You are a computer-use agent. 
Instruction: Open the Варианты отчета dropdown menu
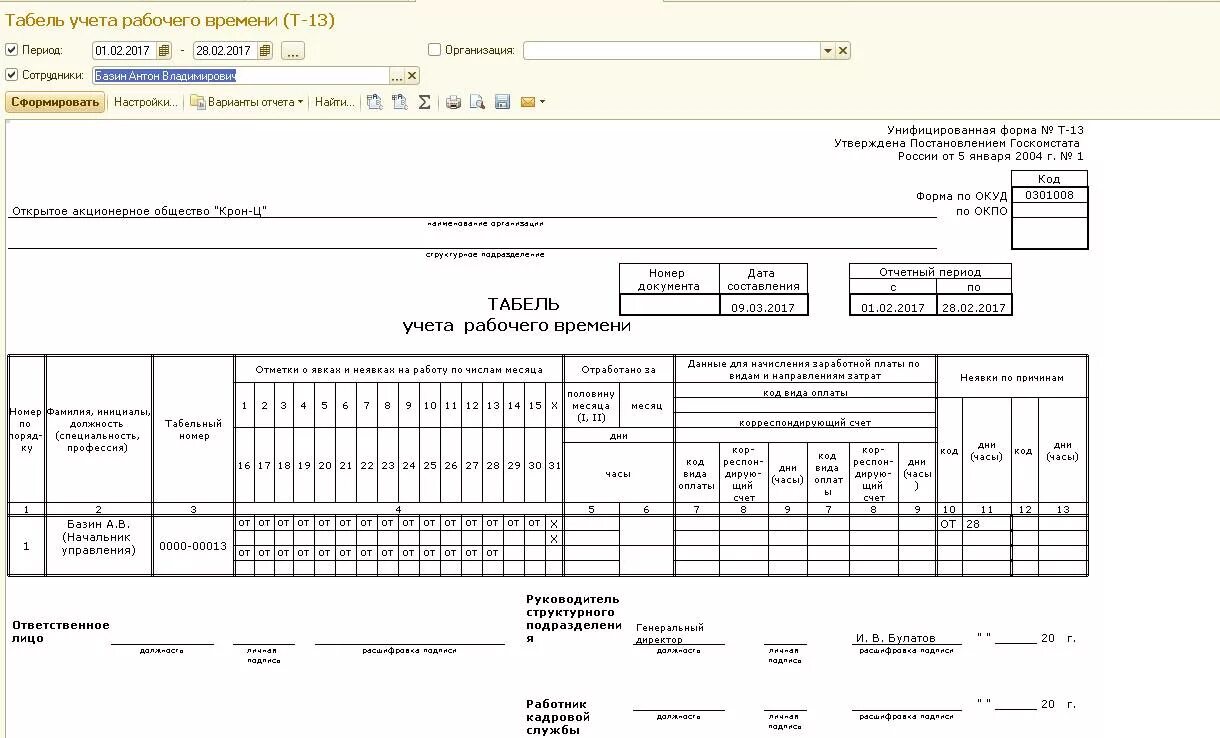tap(247, 102)
